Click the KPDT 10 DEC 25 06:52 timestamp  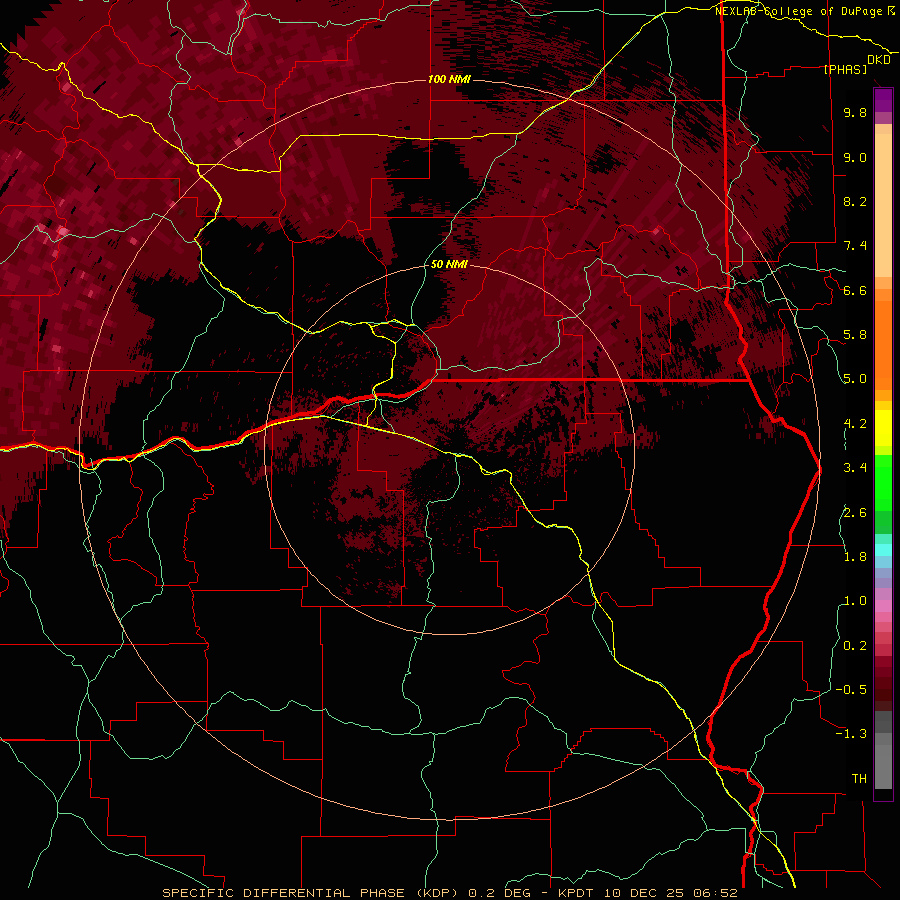point(648,893)
